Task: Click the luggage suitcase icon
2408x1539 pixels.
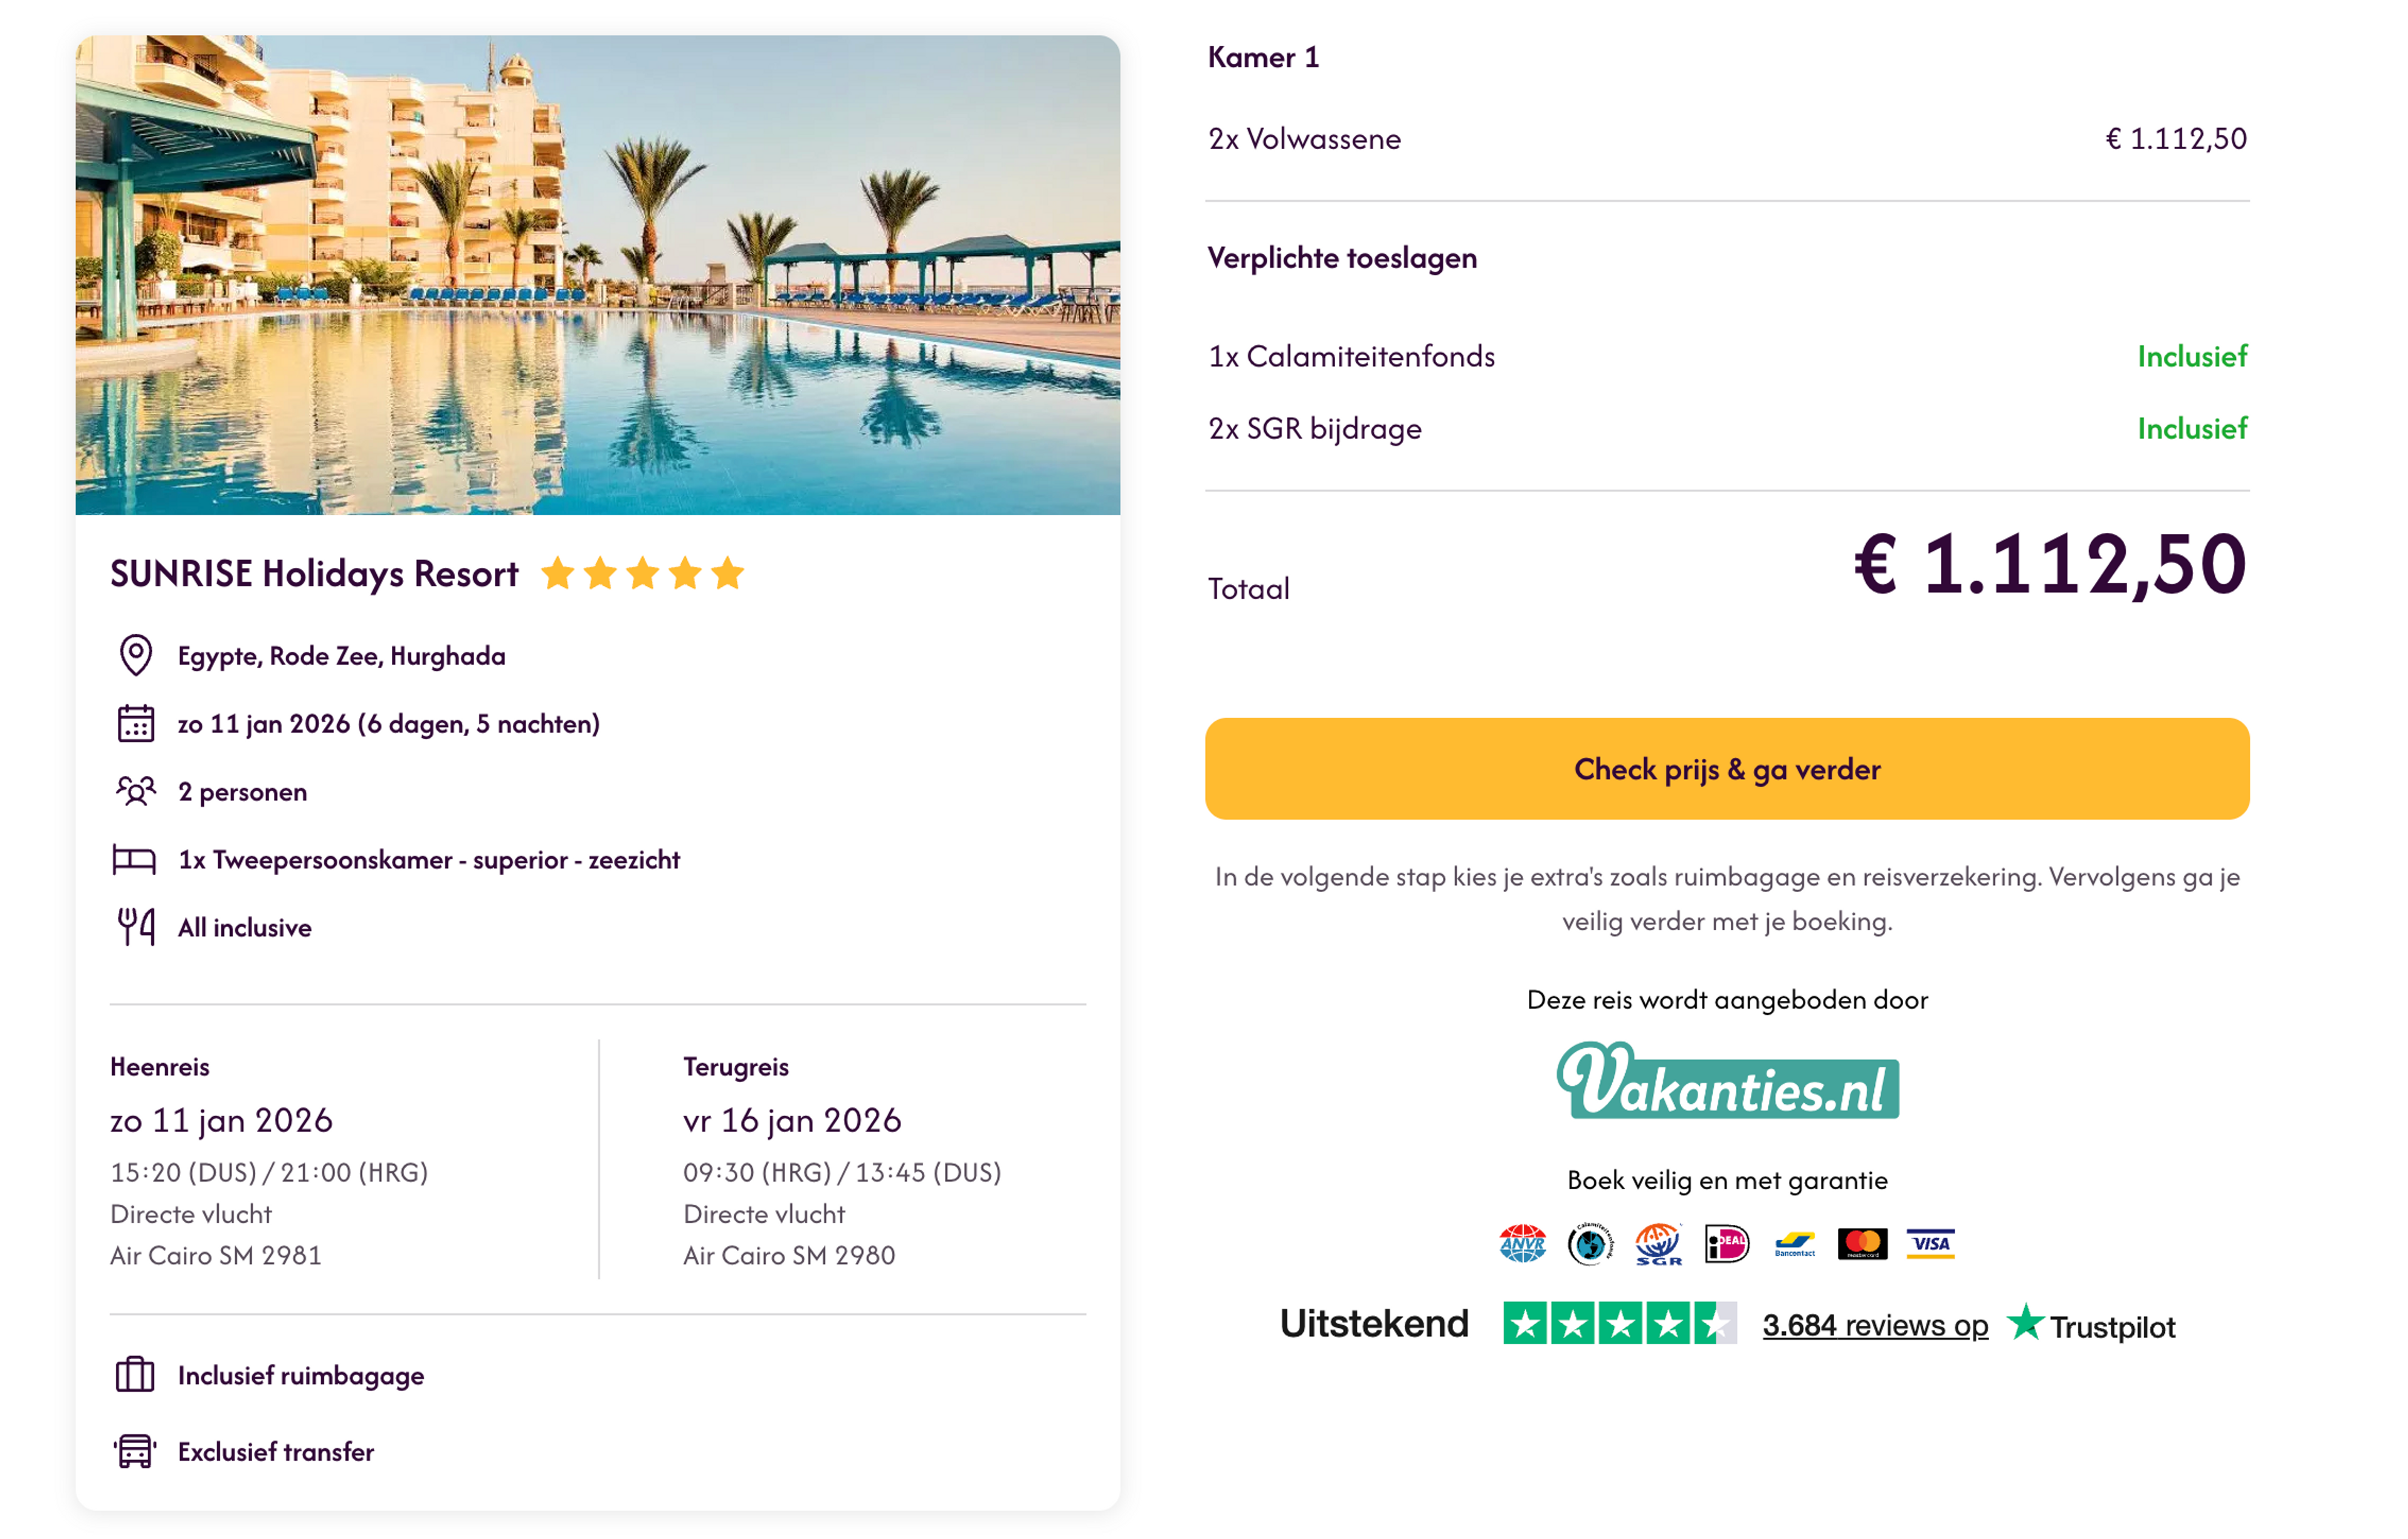Action: click(135, 1375)
